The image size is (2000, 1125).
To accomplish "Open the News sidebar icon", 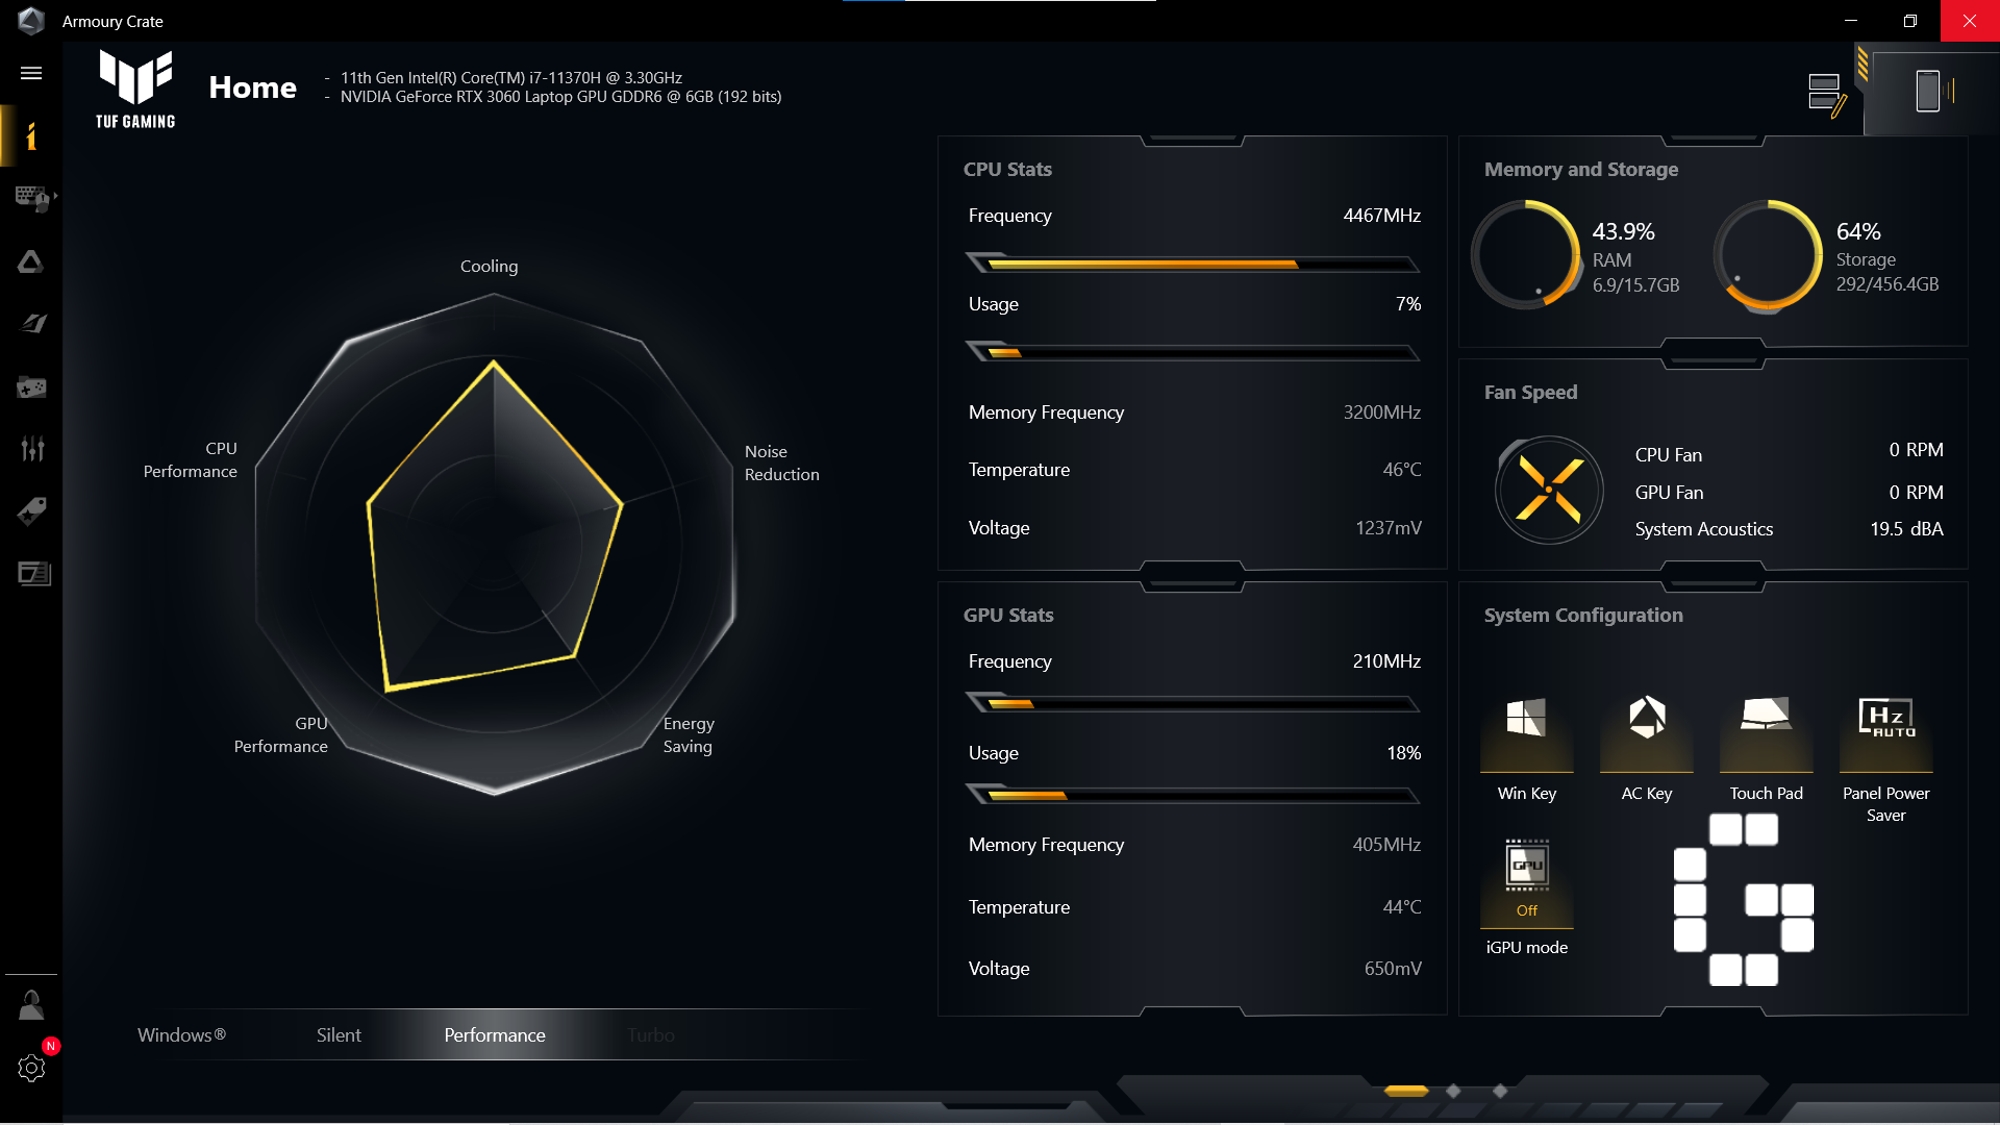I will point(33,573).
